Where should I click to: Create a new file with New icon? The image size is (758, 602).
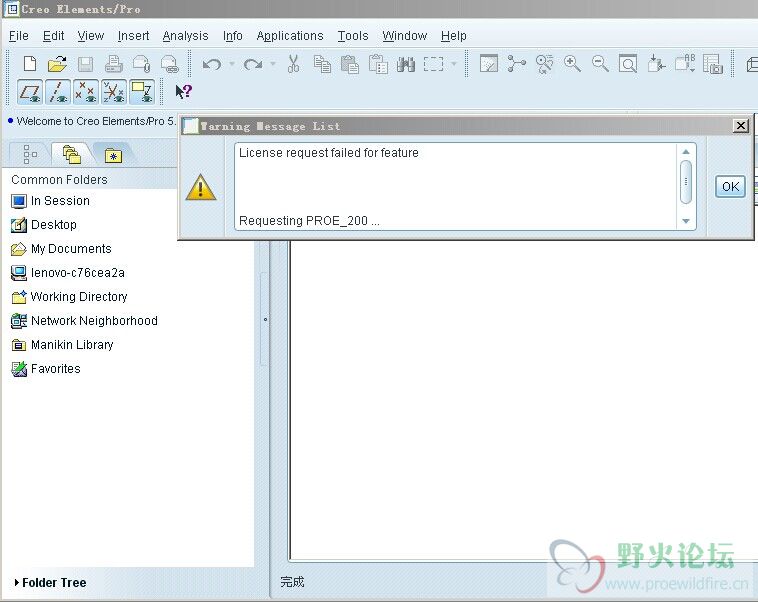pyautogui.click(x=30, y=64)
